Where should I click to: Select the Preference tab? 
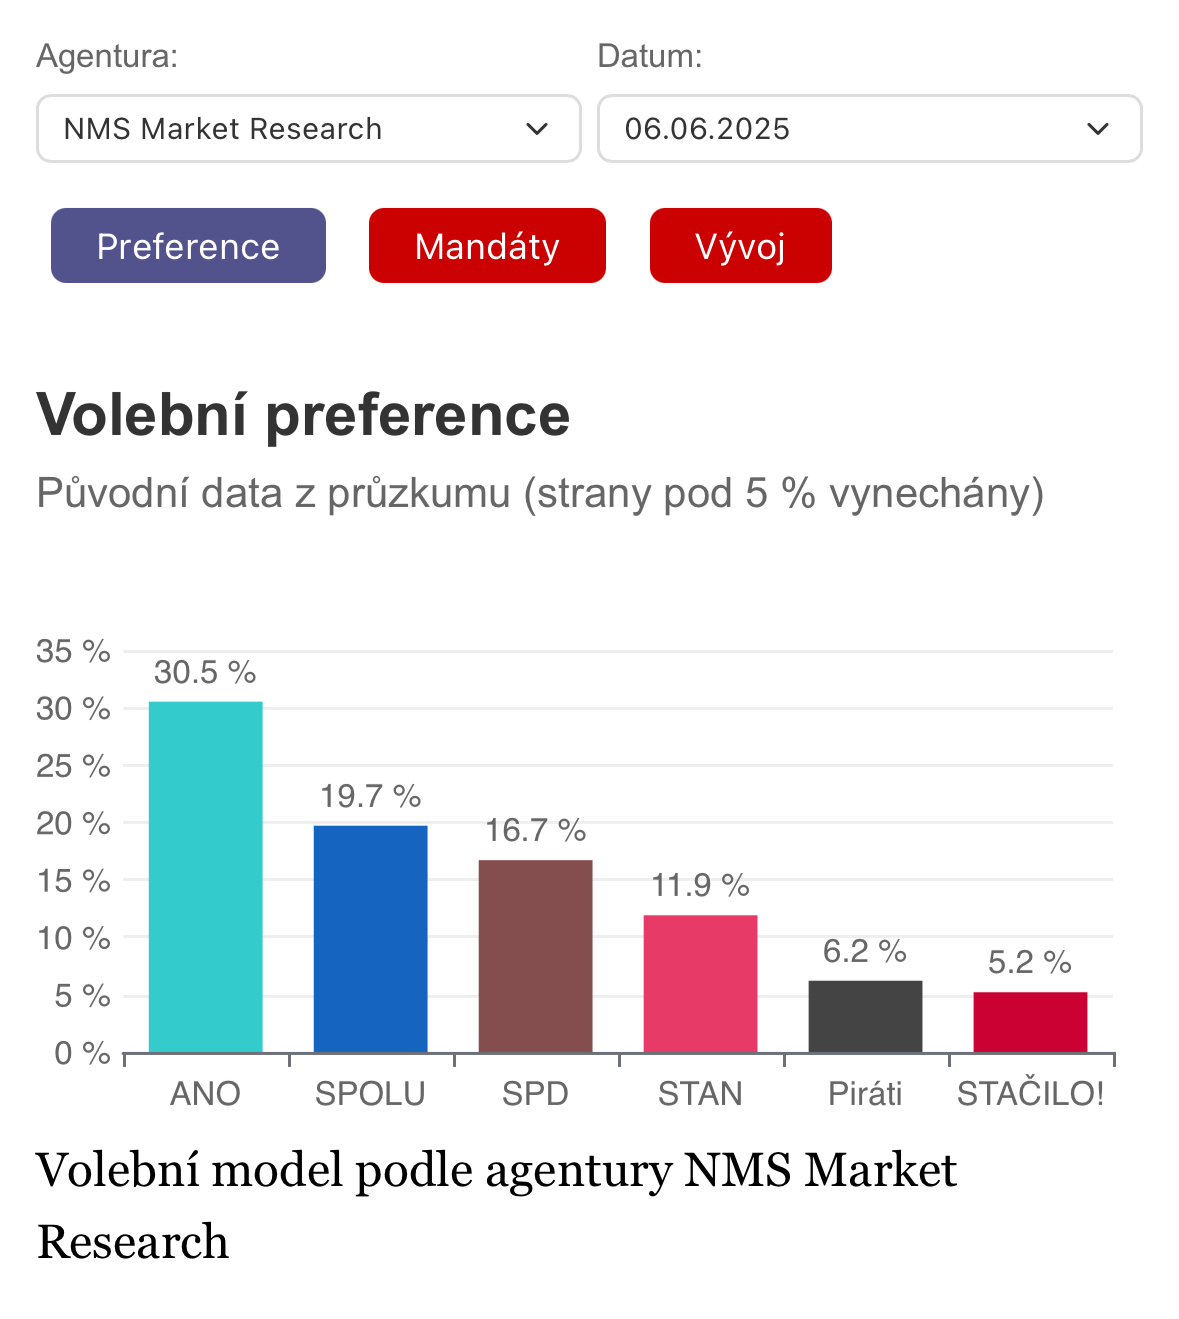[188, 246]
